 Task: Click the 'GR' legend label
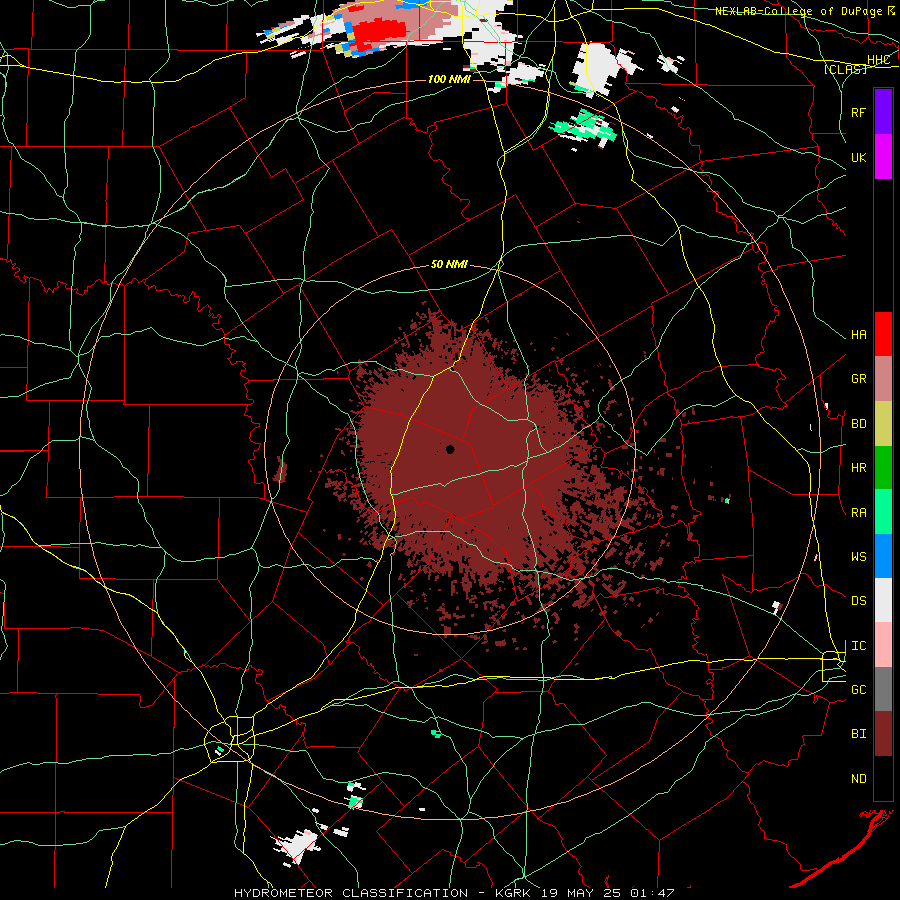pos(858,379)
